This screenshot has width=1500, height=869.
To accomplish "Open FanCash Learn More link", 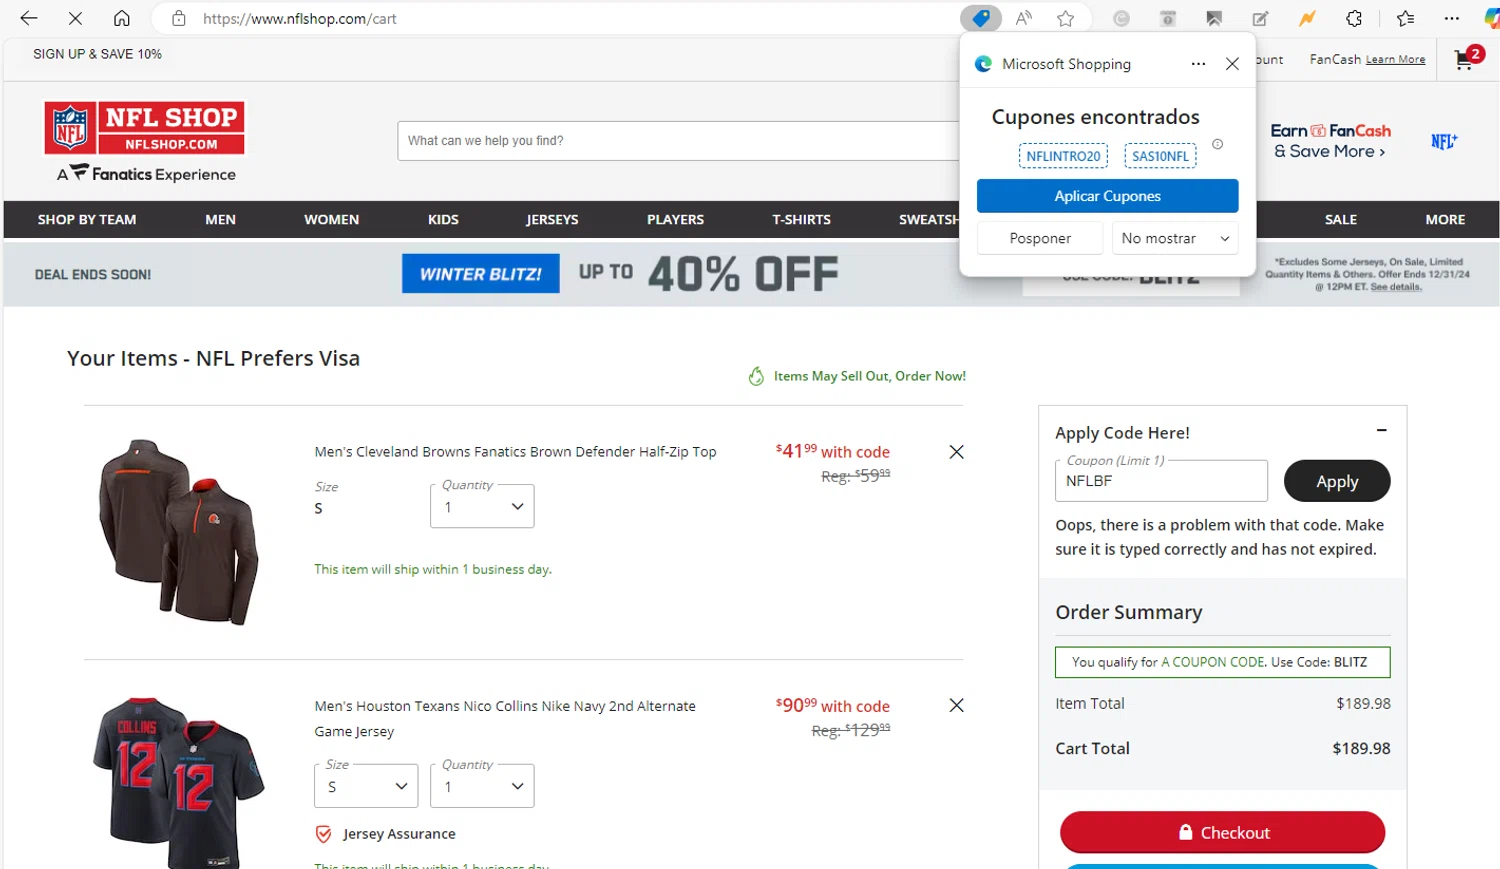I will pos(1395,60).
